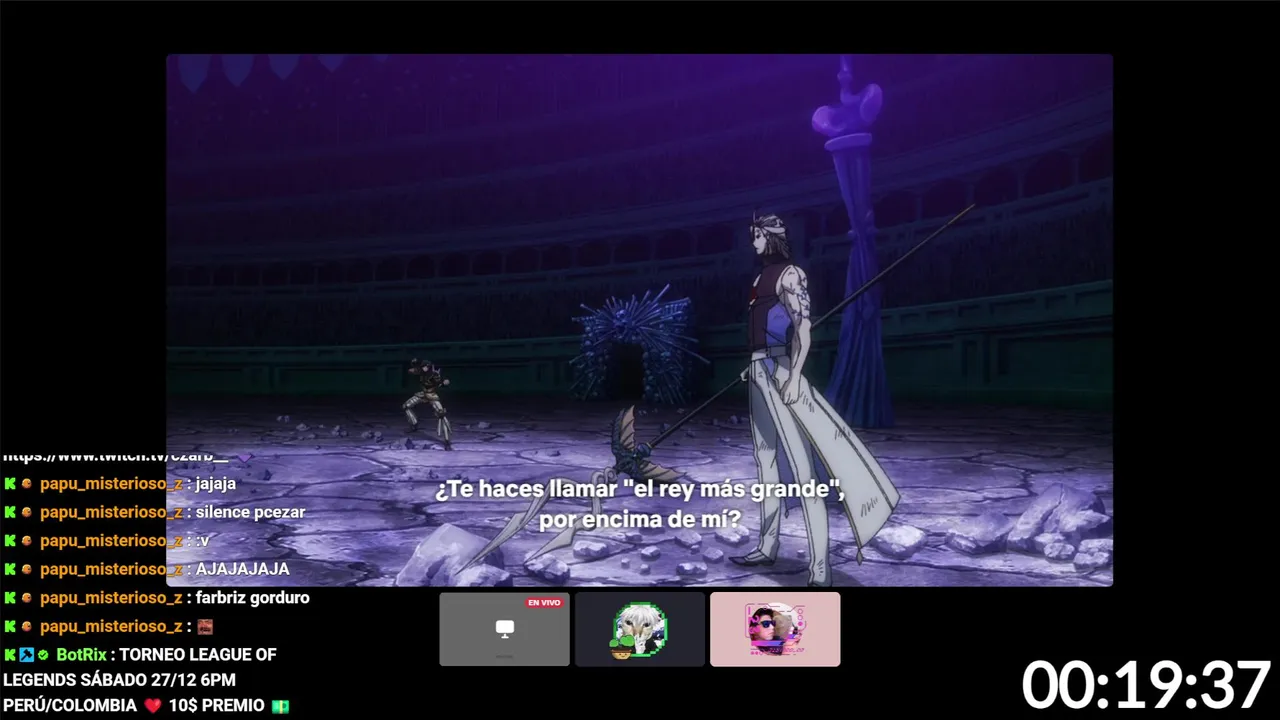Click 'LEGENDS SÁBADO 27/12 6PM' chat text

point(119,680)
